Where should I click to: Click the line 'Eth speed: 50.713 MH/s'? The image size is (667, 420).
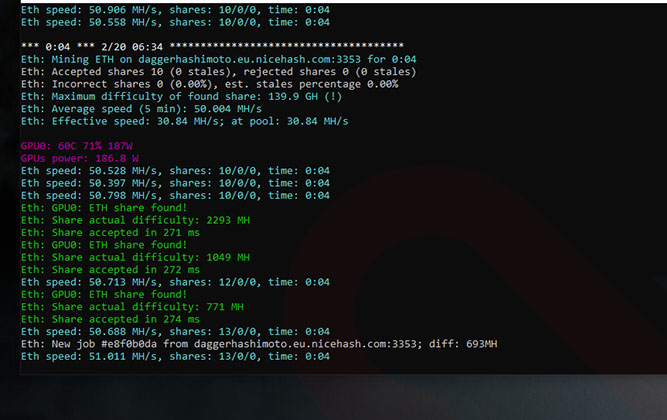pyautogui.click(x=175, y=282)
